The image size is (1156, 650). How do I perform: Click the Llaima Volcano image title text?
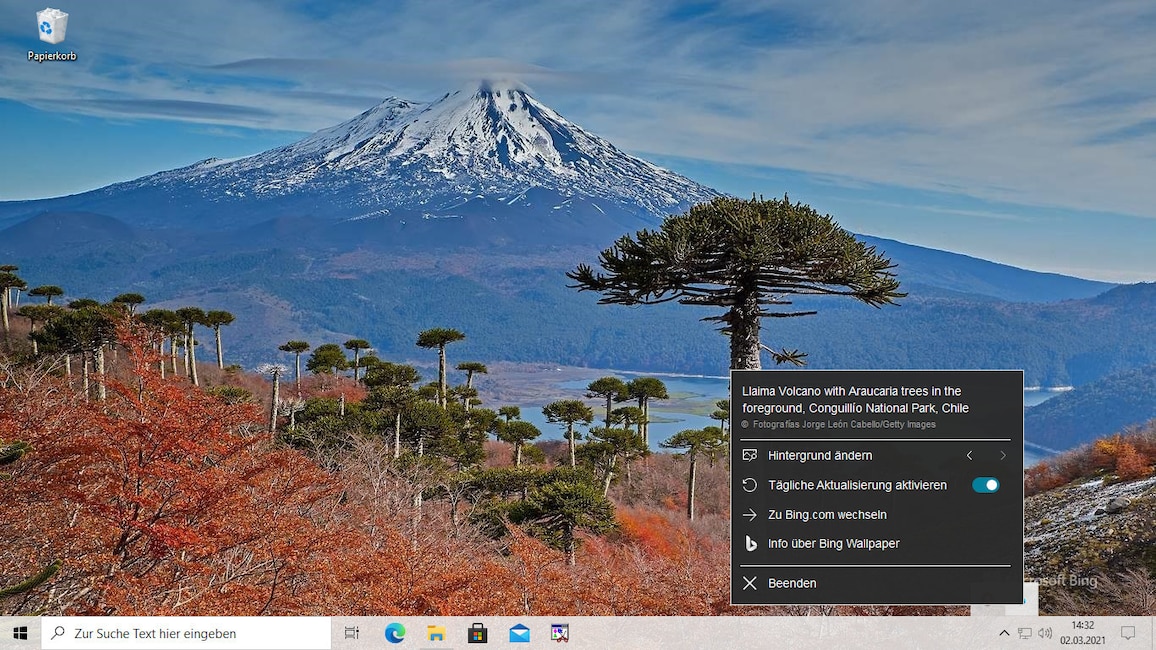[x=855, y=399]
